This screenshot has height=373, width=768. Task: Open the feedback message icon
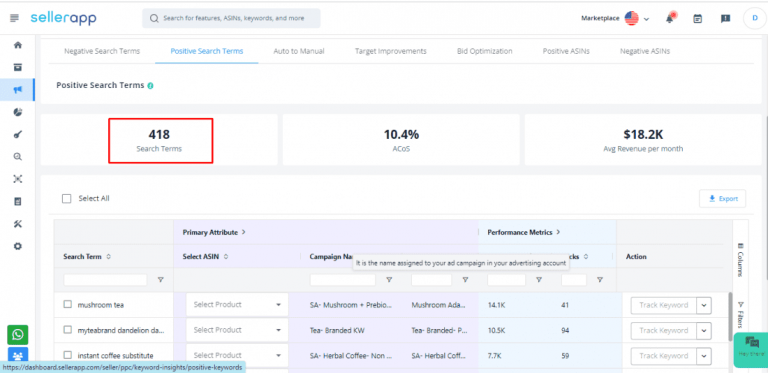pos(725,19)
